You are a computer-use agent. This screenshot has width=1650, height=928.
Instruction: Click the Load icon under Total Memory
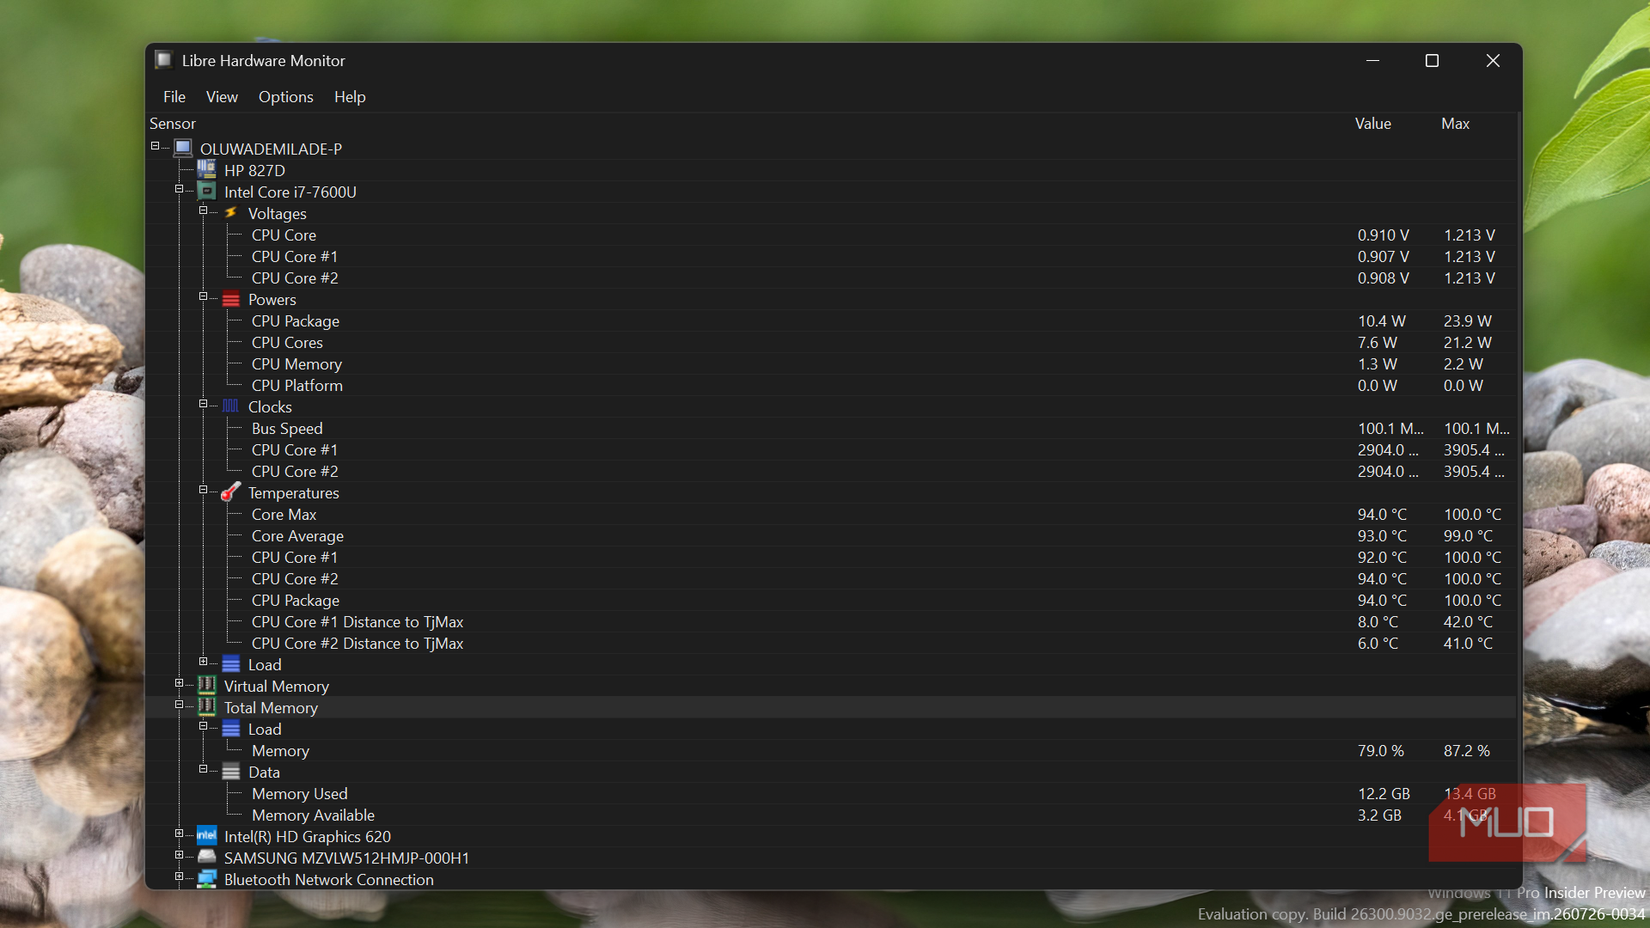(231, 729)
